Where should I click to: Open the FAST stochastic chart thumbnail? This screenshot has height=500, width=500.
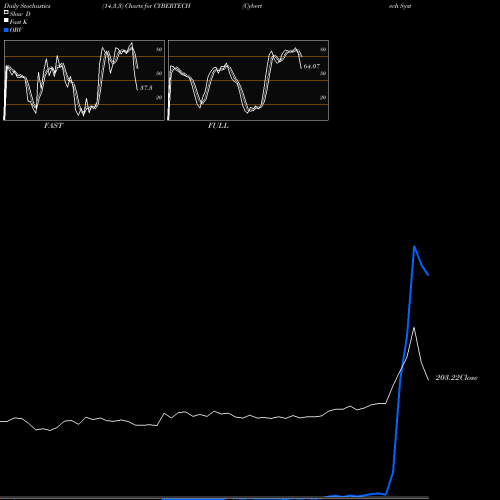pyautogui.click(x=84, y=80)
